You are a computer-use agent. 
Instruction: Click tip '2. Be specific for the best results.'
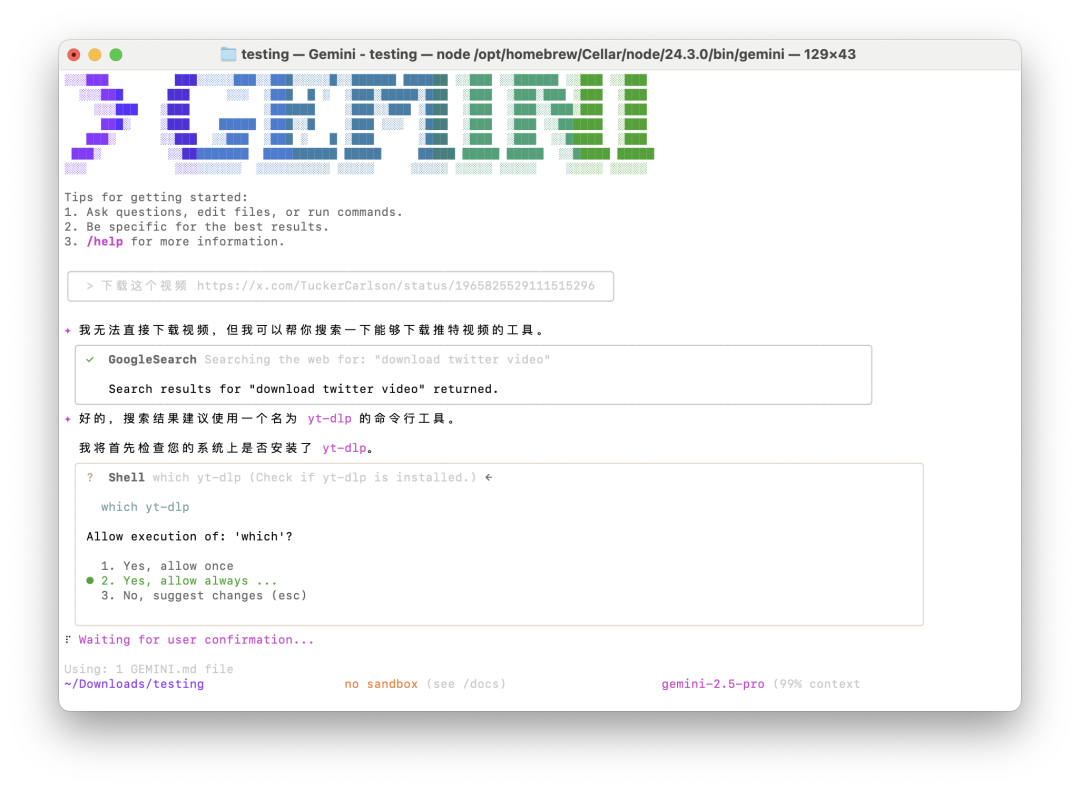[x=196, y=227]
